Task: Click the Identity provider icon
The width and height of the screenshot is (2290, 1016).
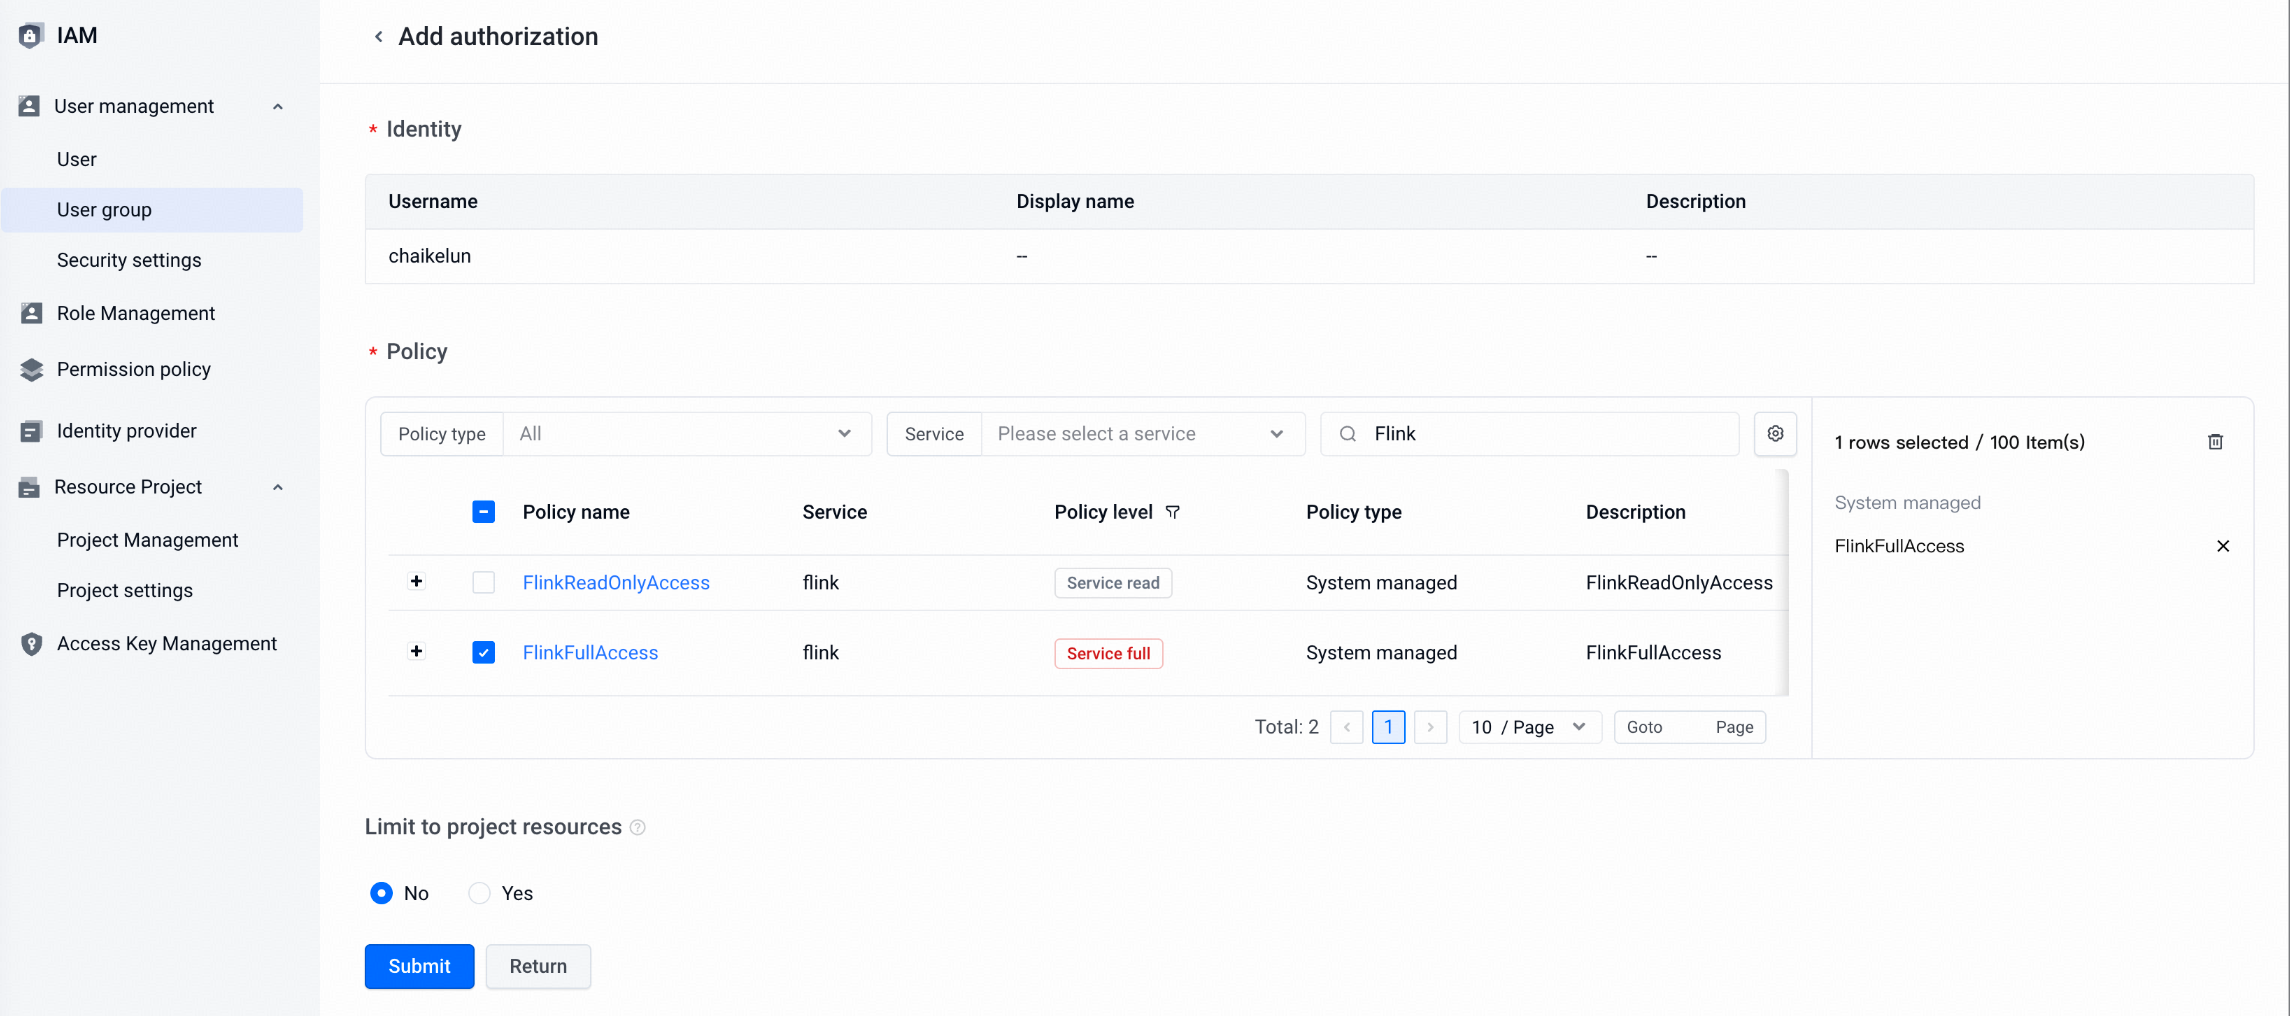Action: (x=31, y=431)
